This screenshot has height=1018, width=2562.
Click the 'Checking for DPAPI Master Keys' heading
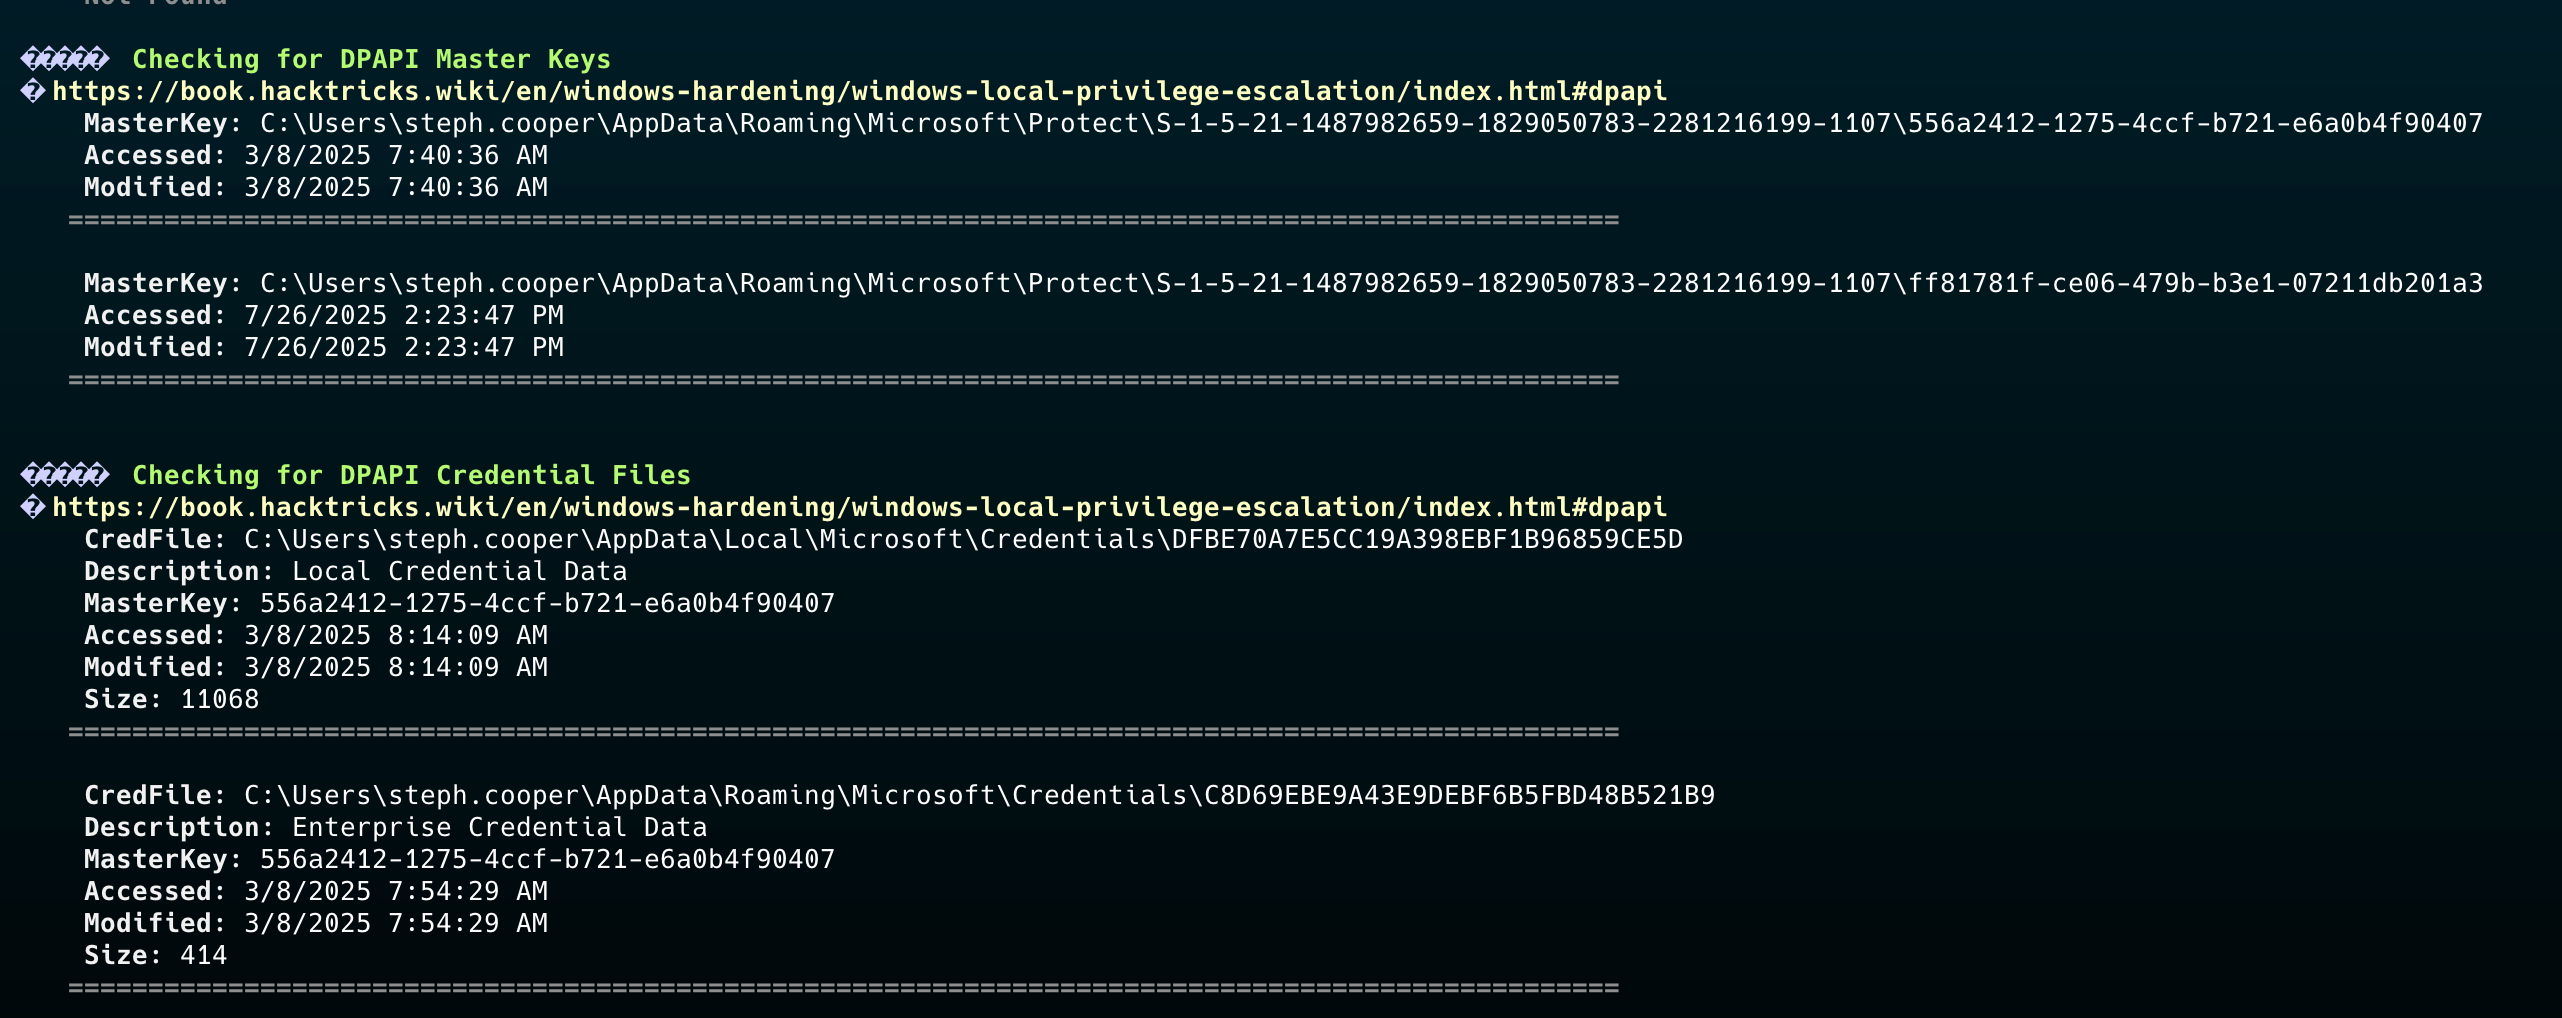[x=371, y=60]
